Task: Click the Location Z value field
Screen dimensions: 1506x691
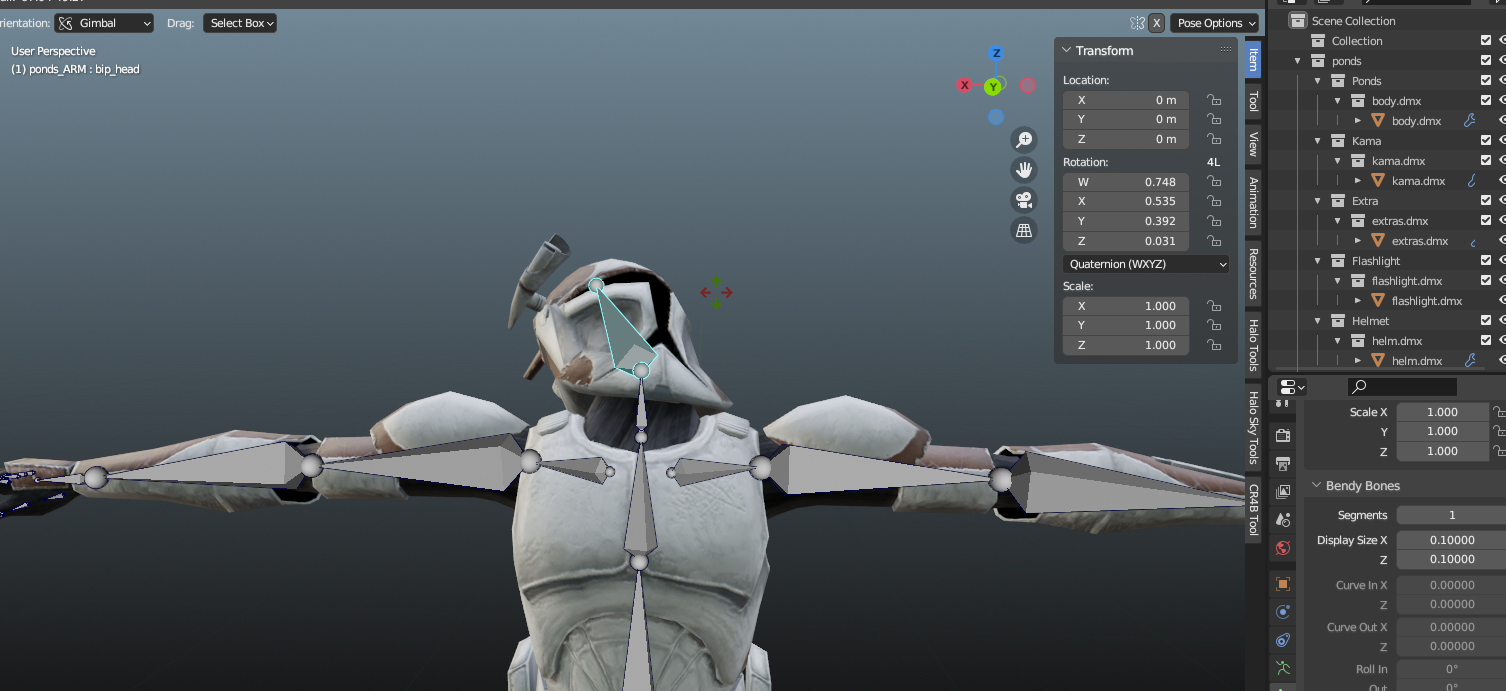Action: (x=1126, y=139)
